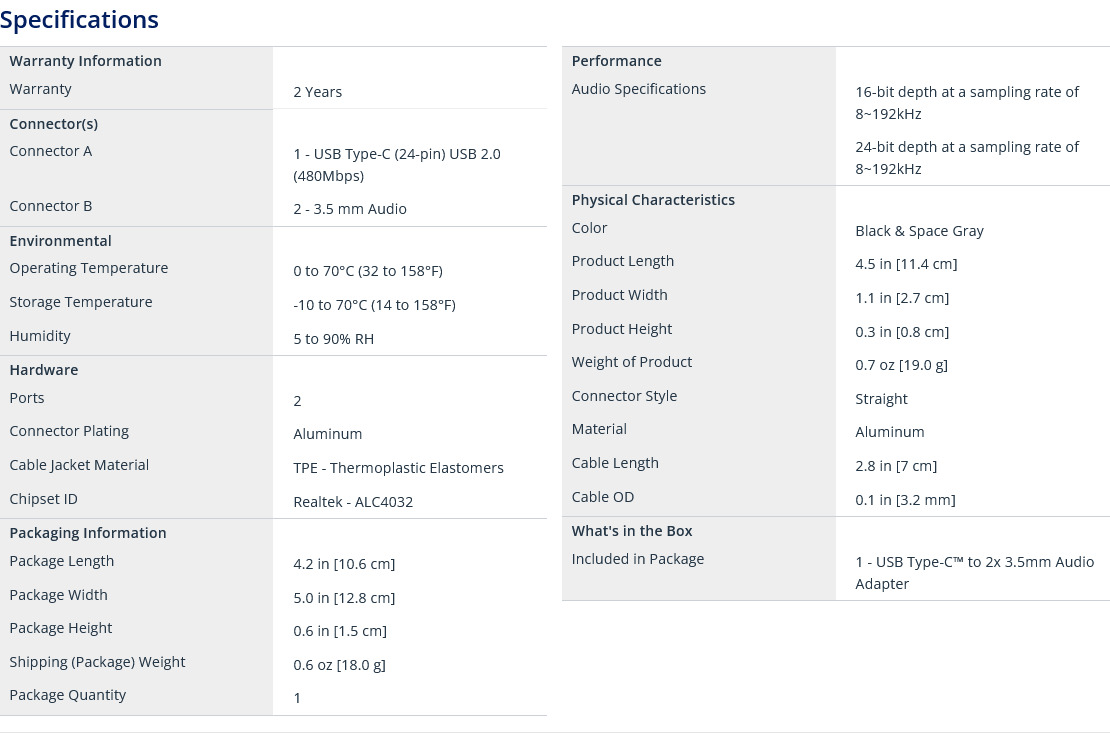This screenshot has height=733, width=1110.
Task: Select the 2 - 3.5 mm Audio value
Action: pyautogui.click(x=350, y=209)
